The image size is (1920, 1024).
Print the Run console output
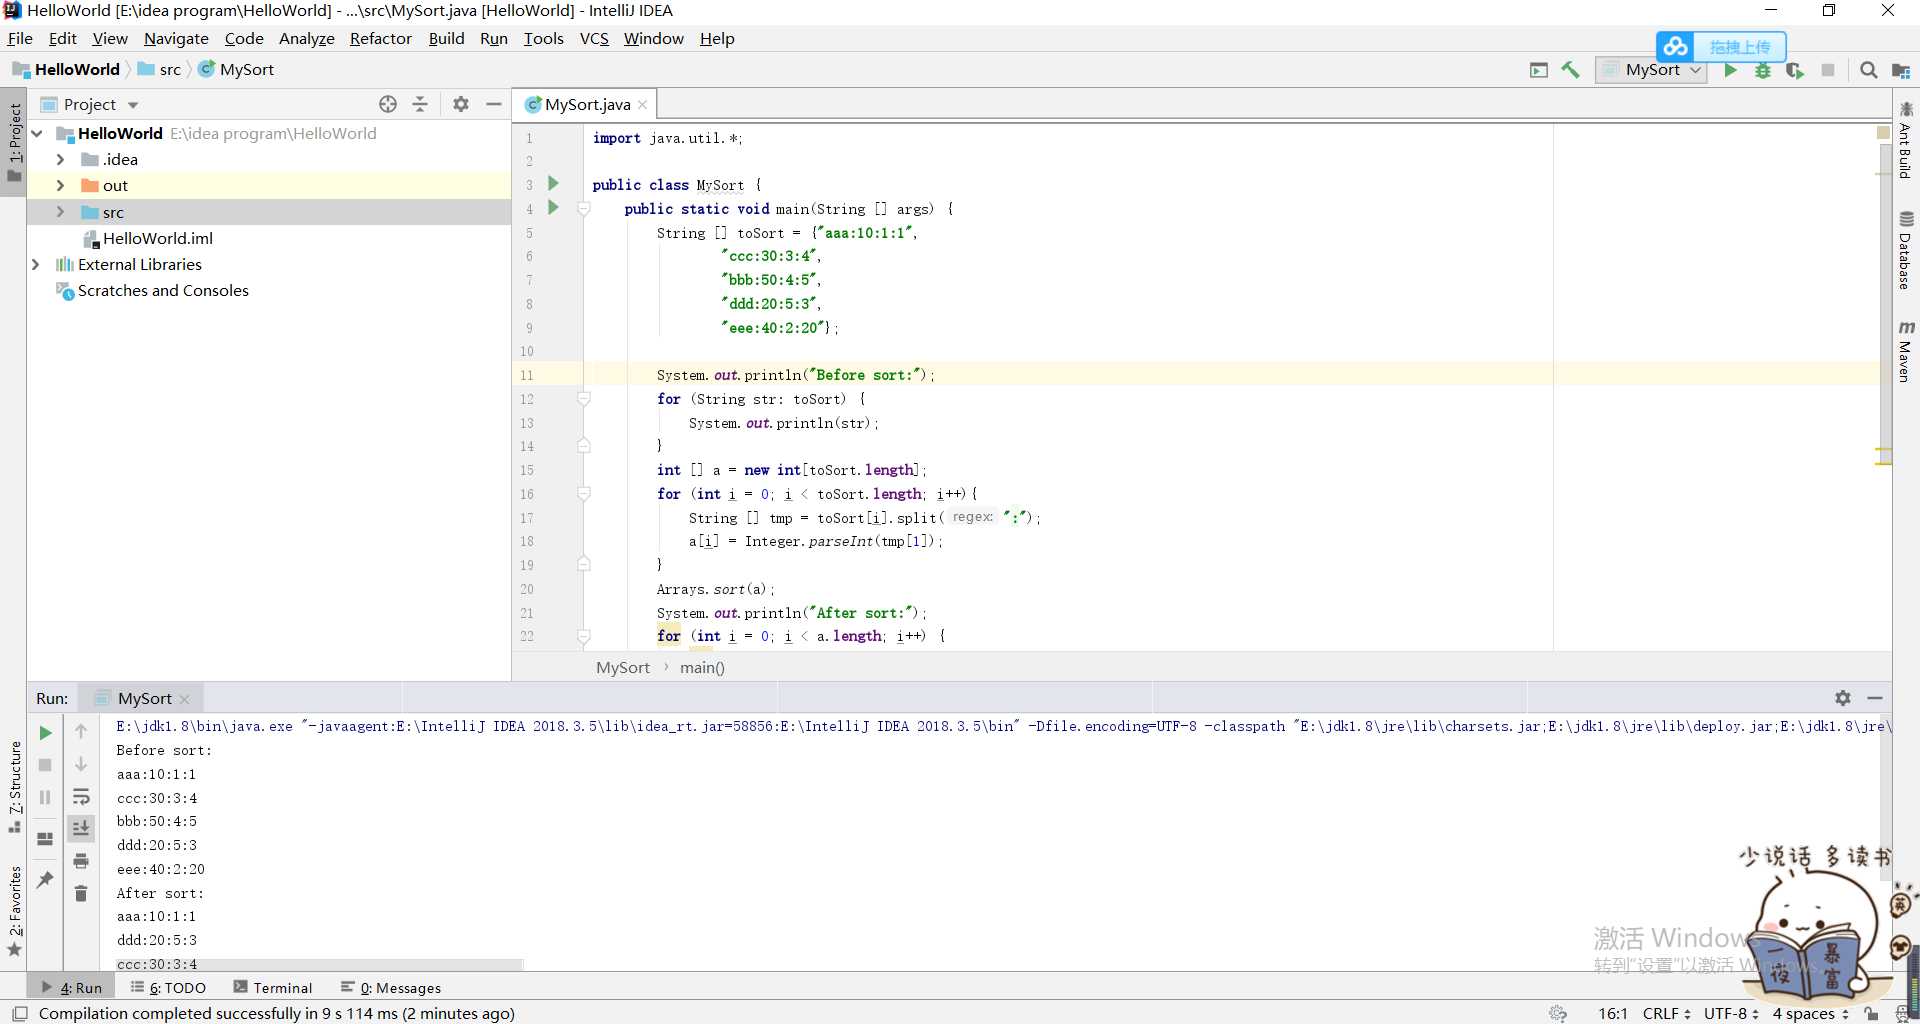click(x=81, y=861)
